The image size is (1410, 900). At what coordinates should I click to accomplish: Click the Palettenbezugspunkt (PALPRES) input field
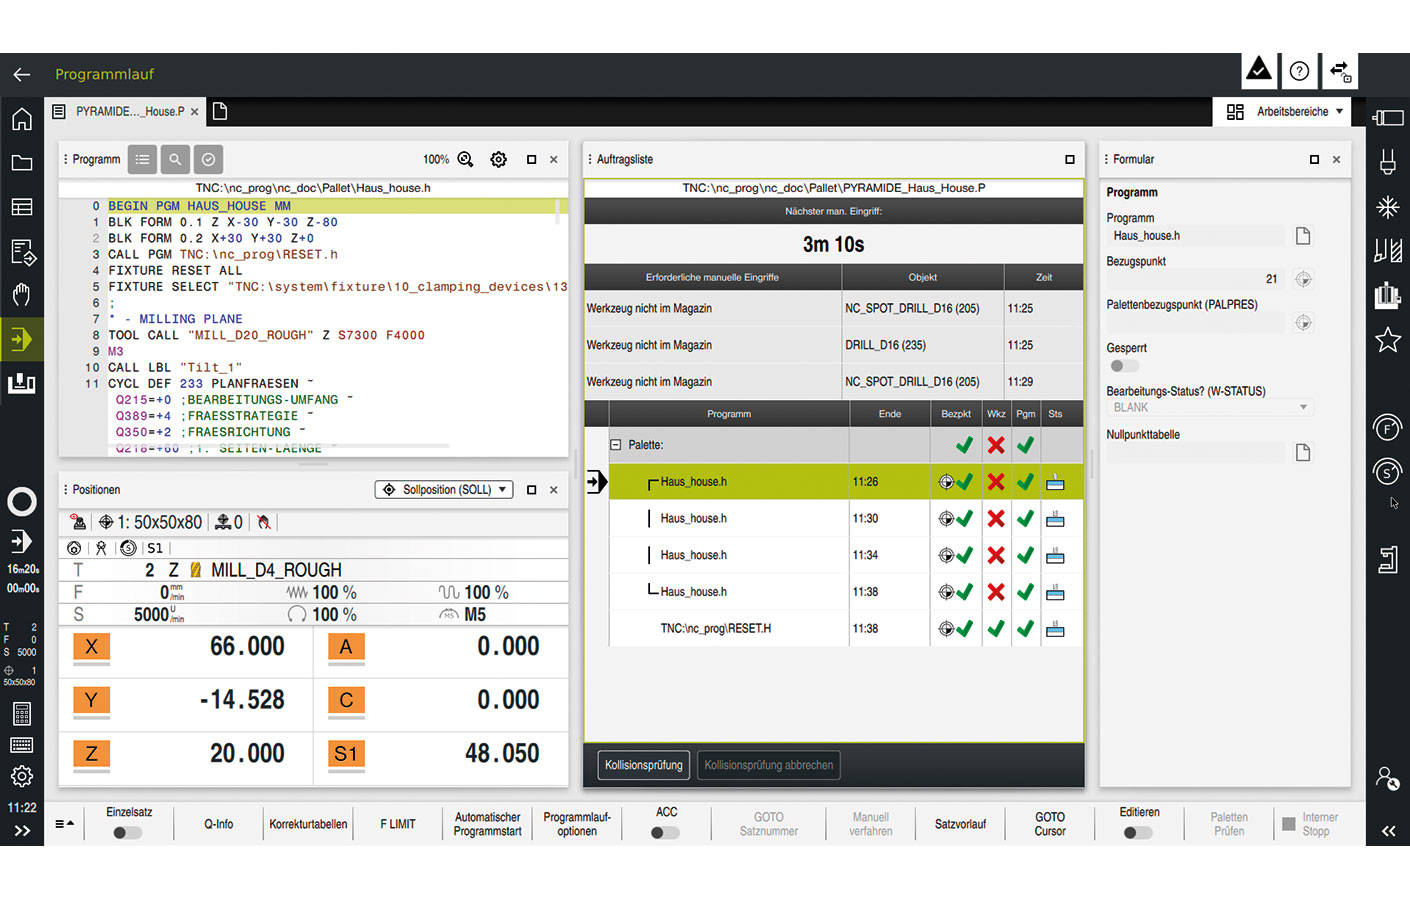(x=1196, y=323)
